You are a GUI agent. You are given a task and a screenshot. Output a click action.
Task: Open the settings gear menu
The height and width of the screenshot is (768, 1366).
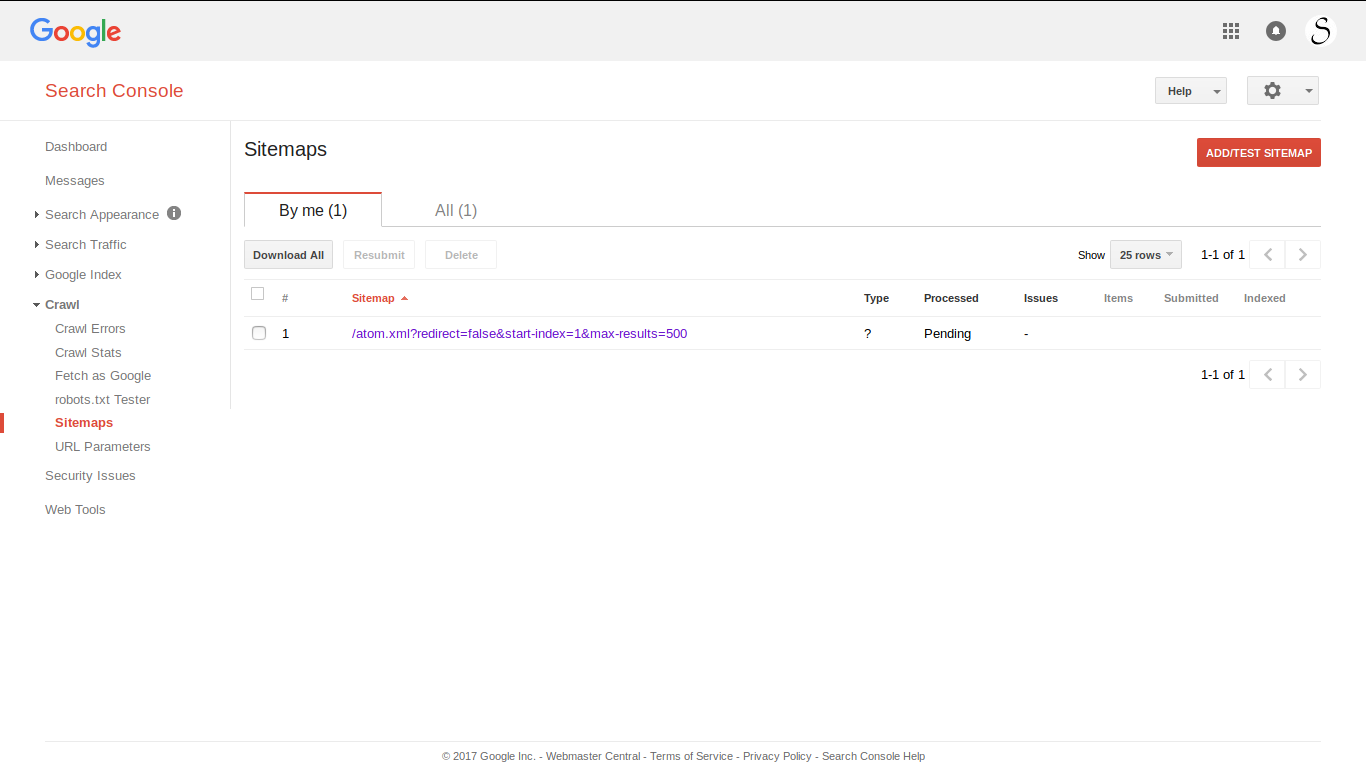pos(1283,91)
